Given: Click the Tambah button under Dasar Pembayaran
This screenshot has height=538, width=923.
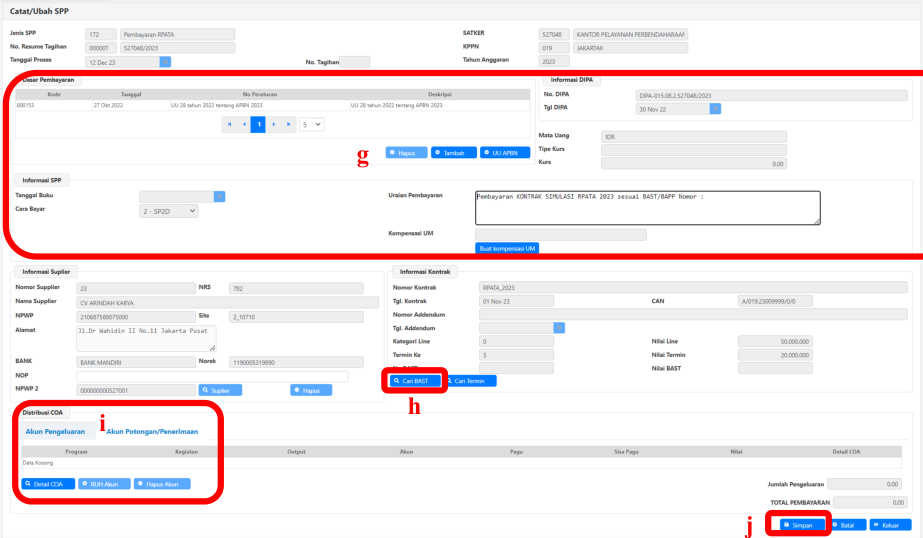Looking at the screenshot, I should tap(453, 153).
